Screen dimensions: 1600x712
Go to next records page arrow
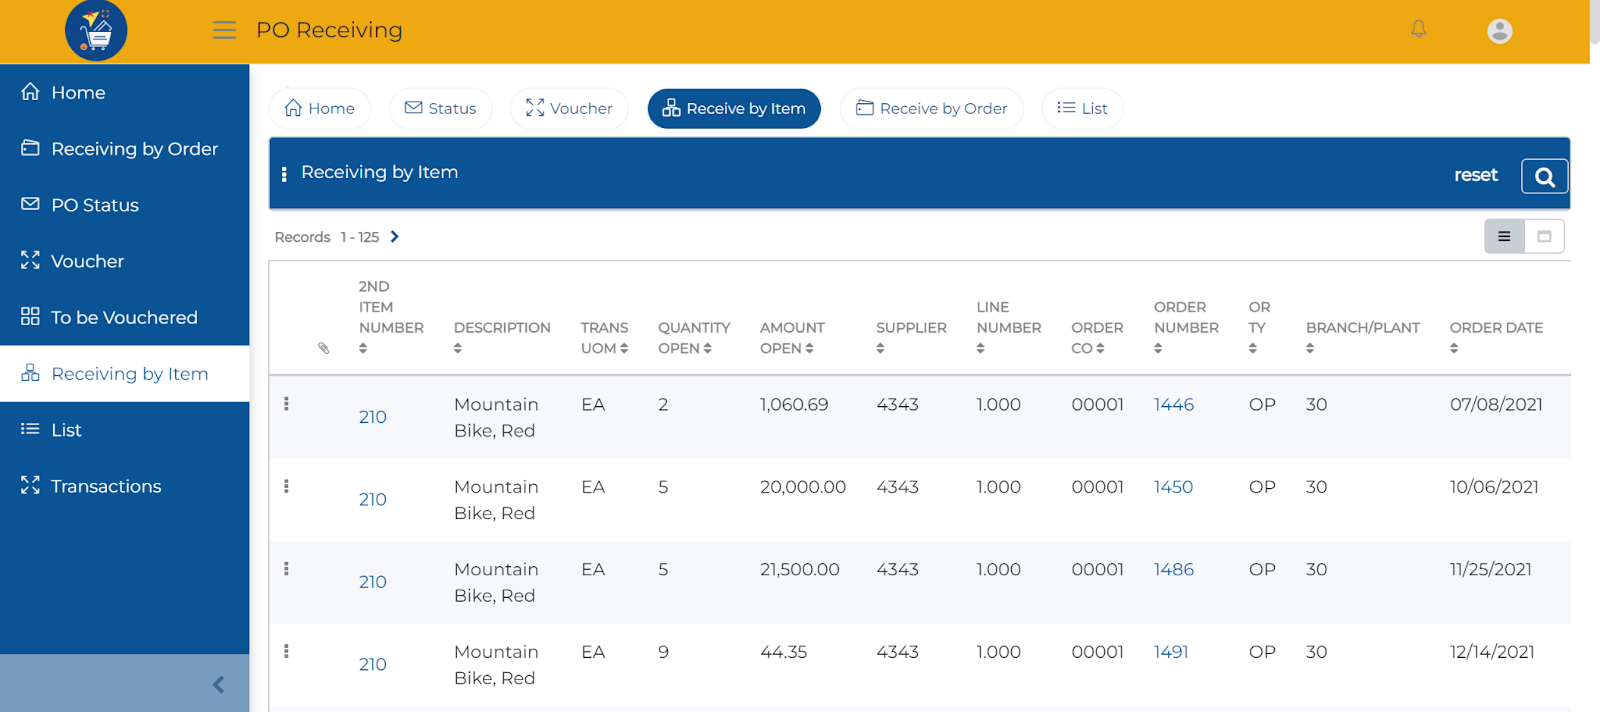tap(395, 237)
